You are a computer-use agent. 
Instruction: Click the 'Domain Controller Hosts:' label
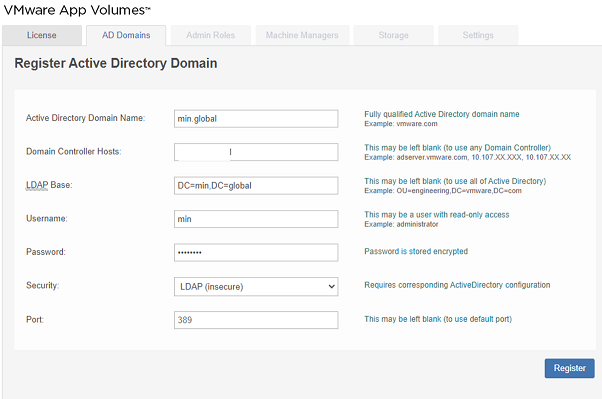74,151
